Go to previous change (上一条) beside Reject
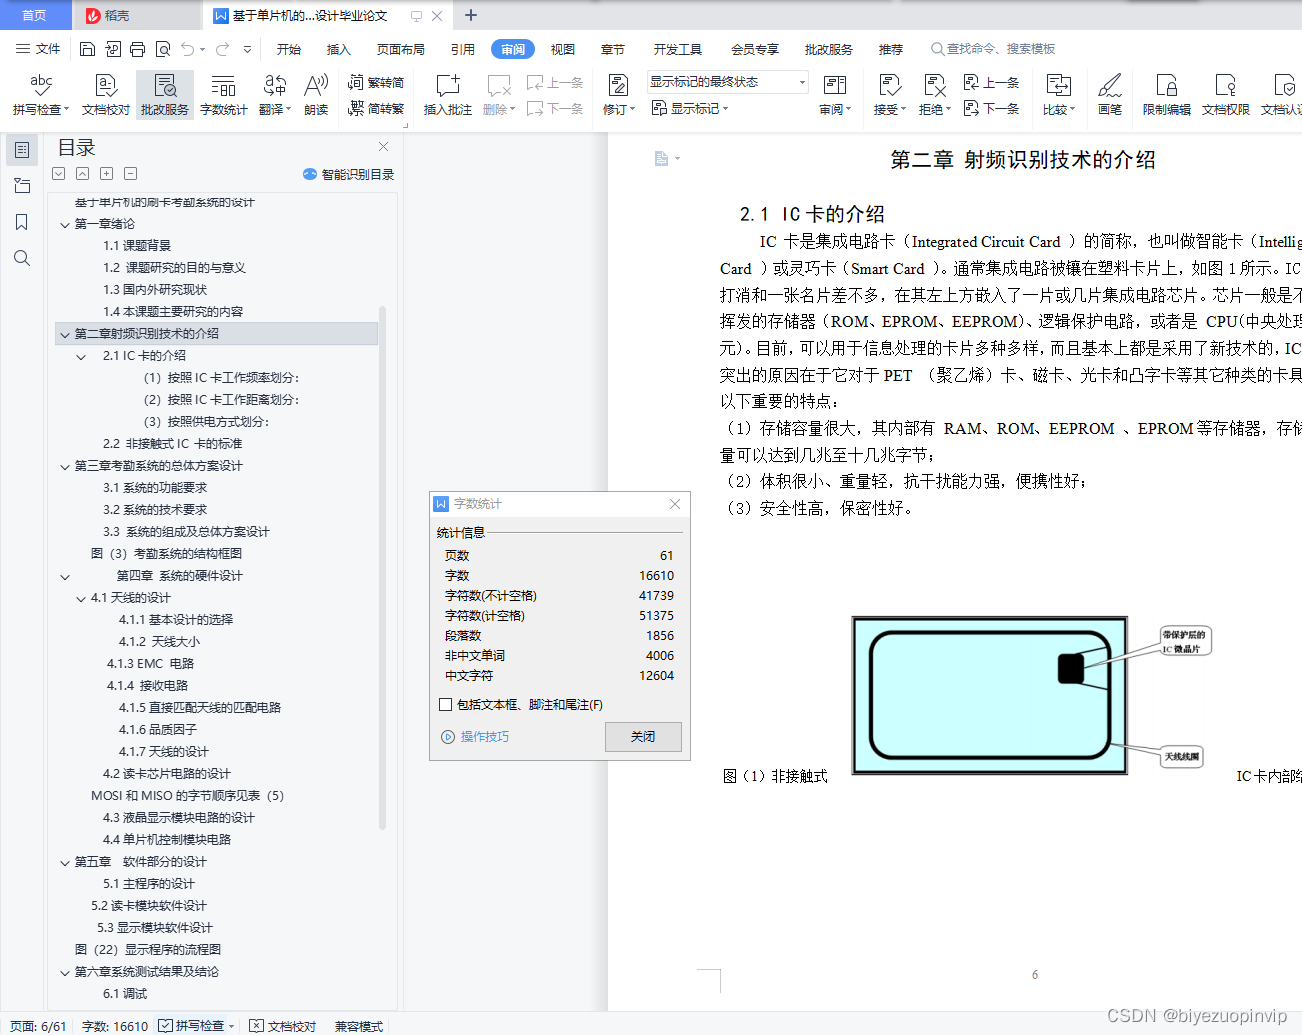This screenshot has height=1035, width=1302. coord(991,83)
